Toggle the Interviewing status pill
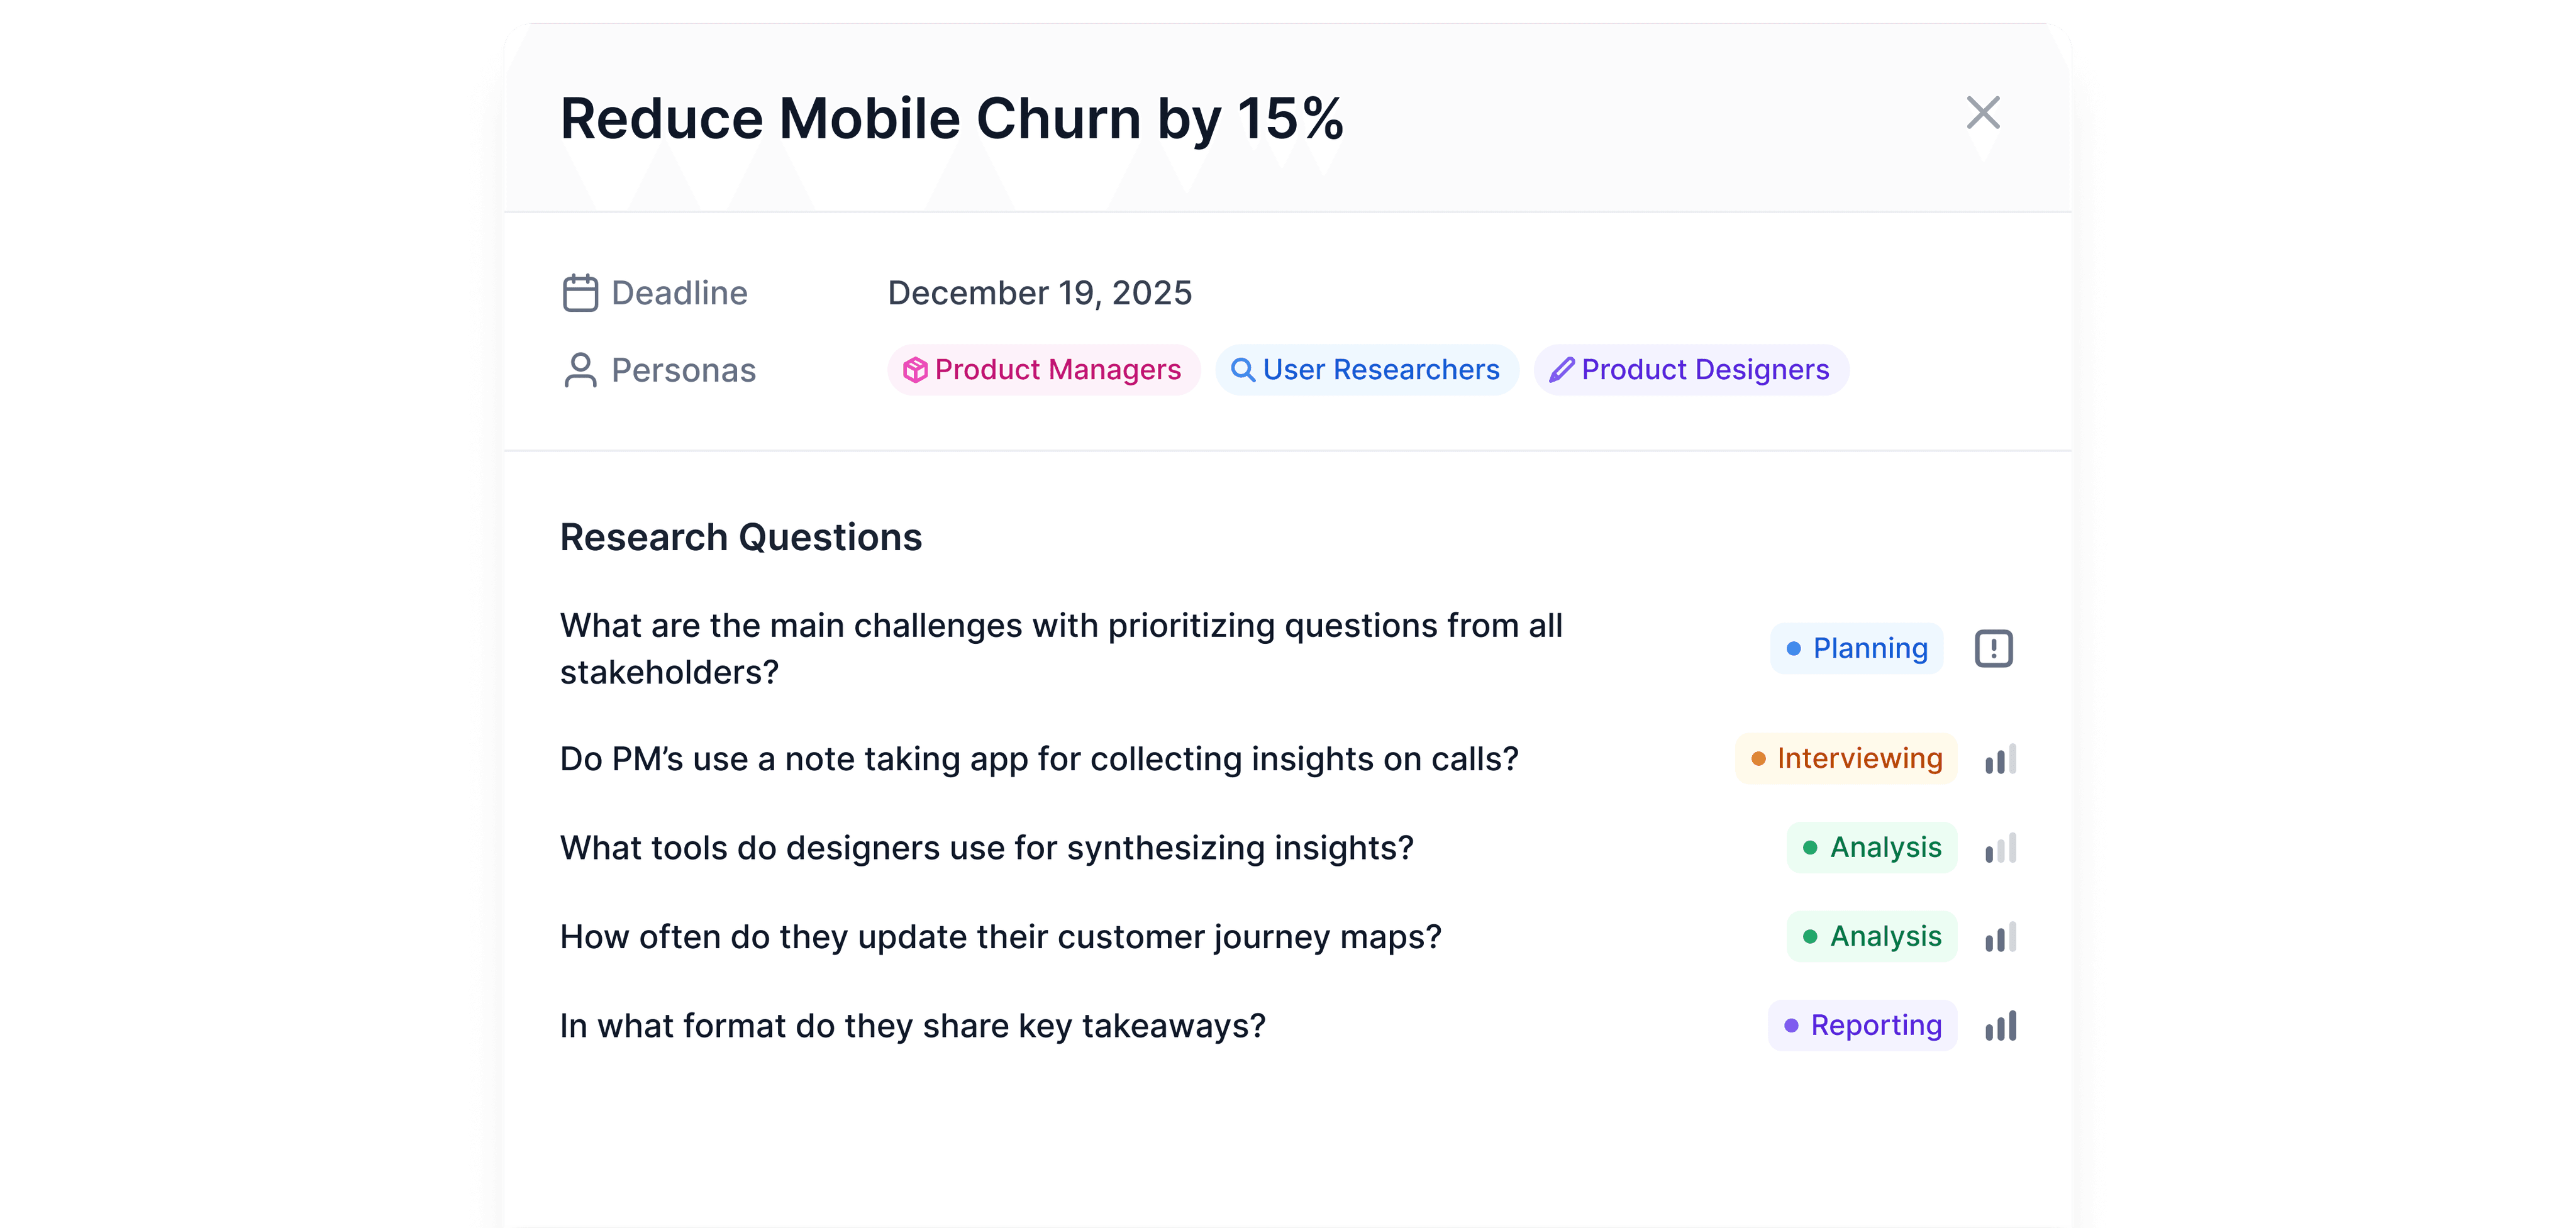2576x1228 pixels. [x=1846, y=759]
